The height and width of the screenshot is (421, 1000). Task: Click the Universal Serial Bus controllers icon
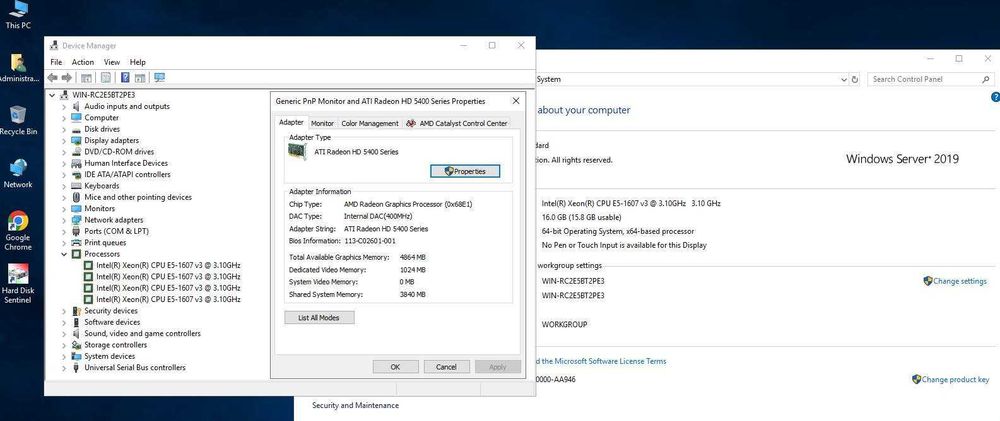pyautogui.click(x=77, y=367)
